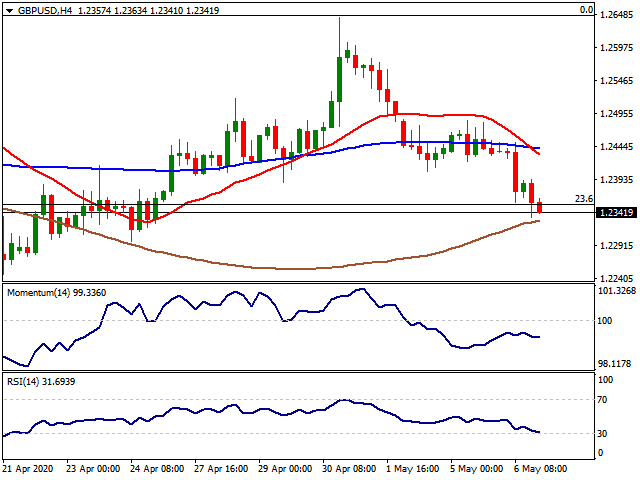Click price axis value 1.25465
Screen dimensions: 640x480
click(616, 80)
